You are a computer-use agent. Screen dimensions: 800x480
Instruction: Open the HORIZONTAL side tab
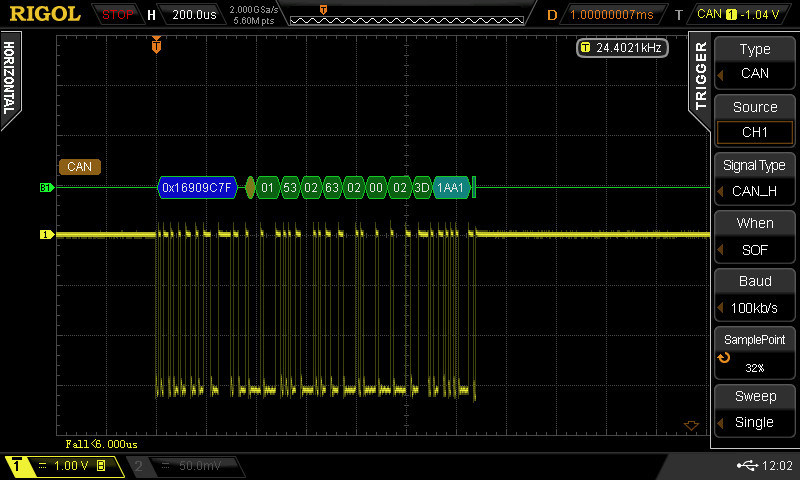(x=9, y=80)
